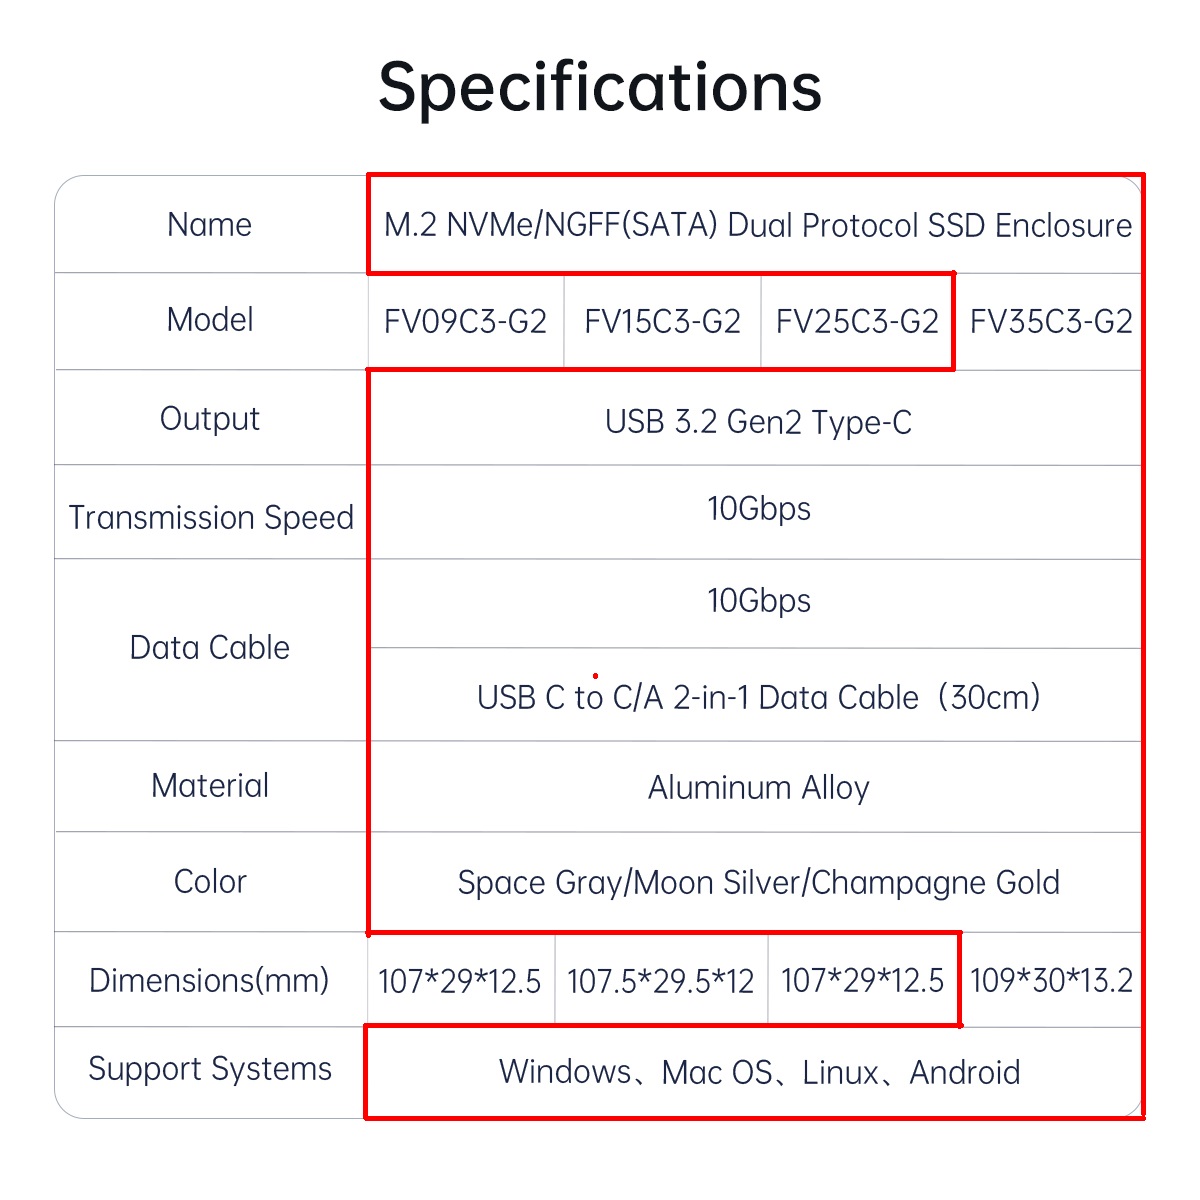This screenshot has height=1200, width=1200.
Task: Select model FV15C3-G2
Action: coord(662,322)
